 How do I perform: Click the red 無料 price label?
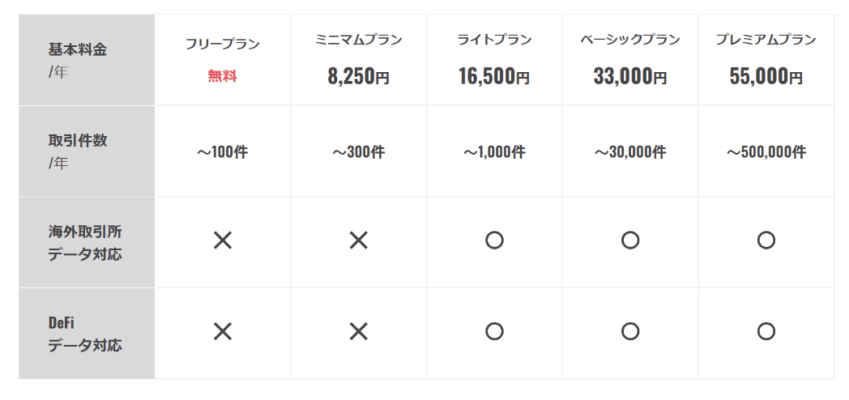tap(223, 77)
